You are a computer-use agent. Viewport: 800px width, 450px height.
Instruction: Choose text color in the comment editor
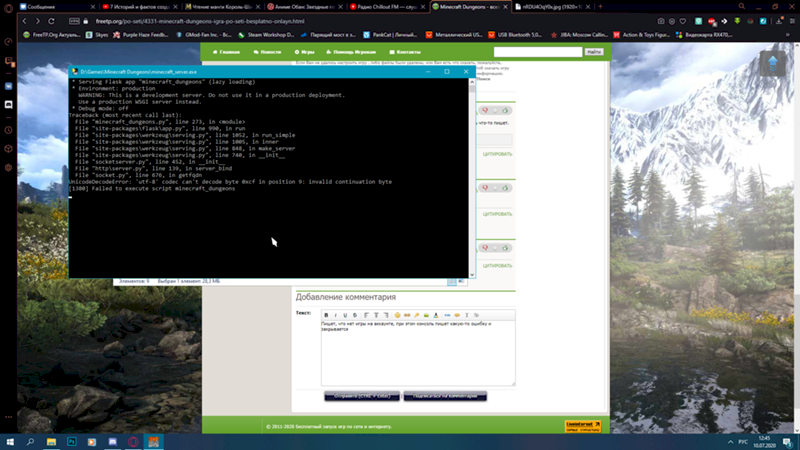[436, 315]
